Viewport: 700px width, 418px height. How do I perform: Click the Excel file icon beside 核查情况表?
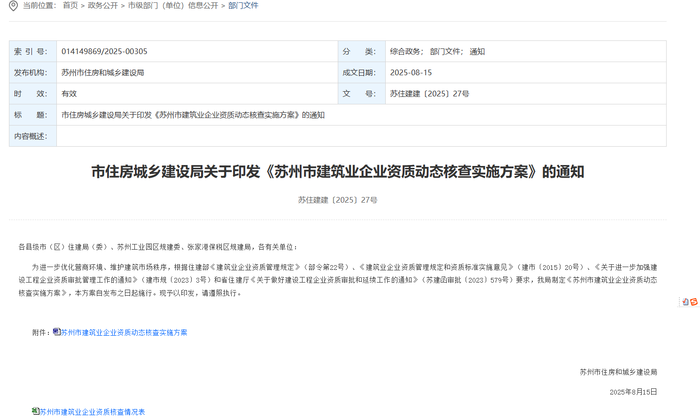(x=36, y=411)
